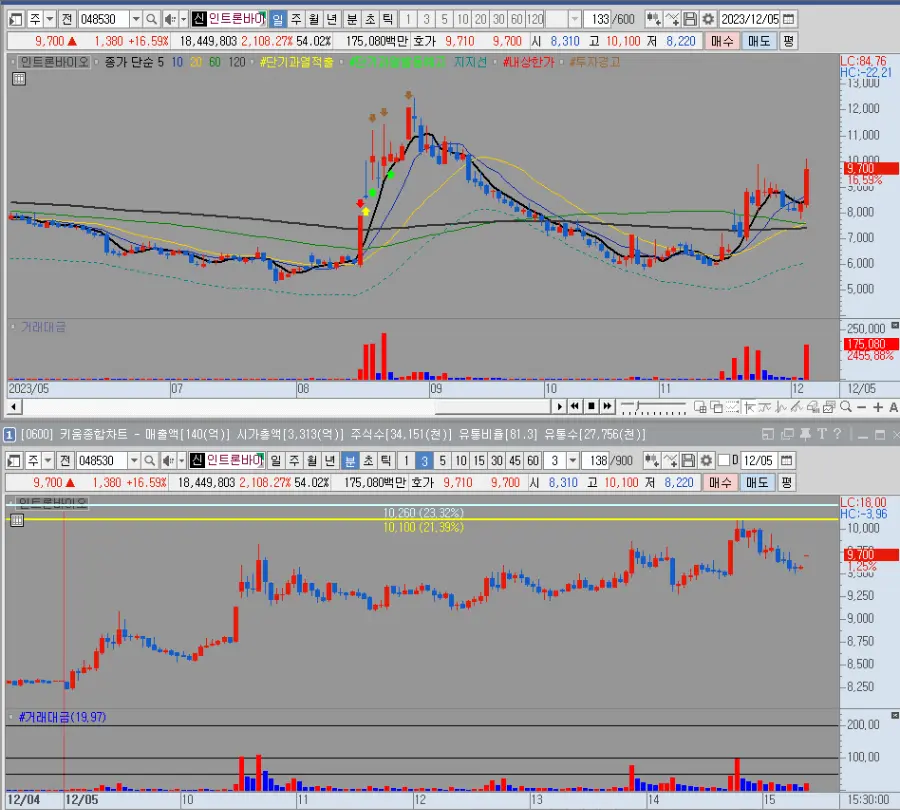The height and width of the screenshot is (810, 900).
Task: Select the 10-minute interval in the lower toolbar
Action: (x=461, y=460)
